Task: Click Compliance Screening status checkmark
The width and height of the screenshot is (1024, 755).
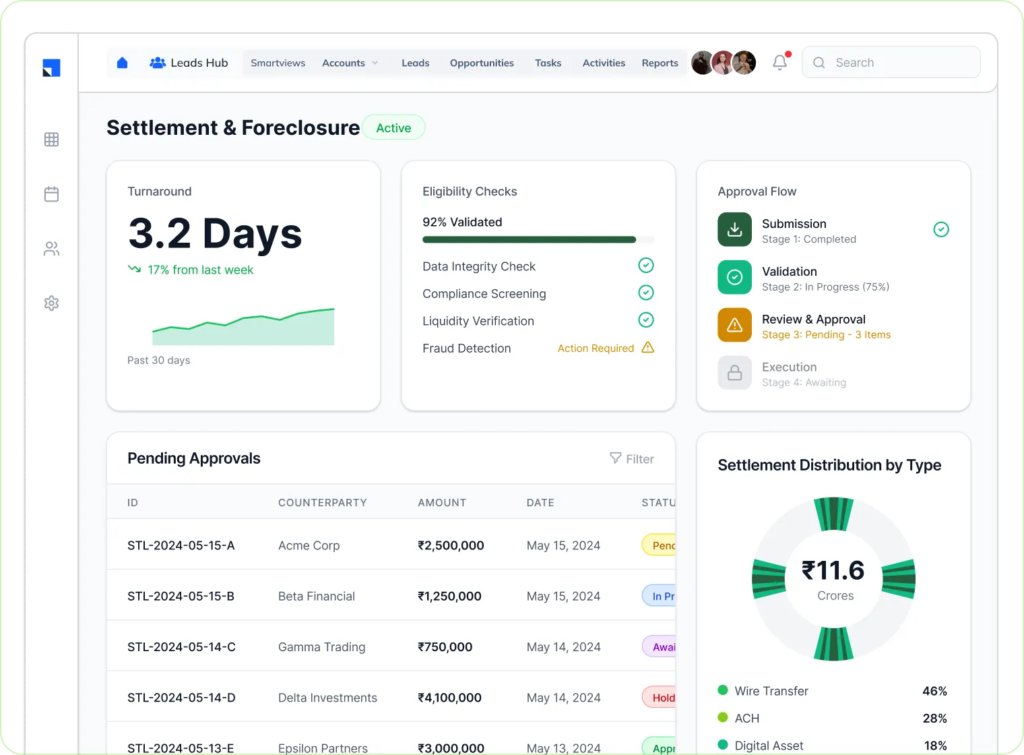Action: [x=646, y=293]
